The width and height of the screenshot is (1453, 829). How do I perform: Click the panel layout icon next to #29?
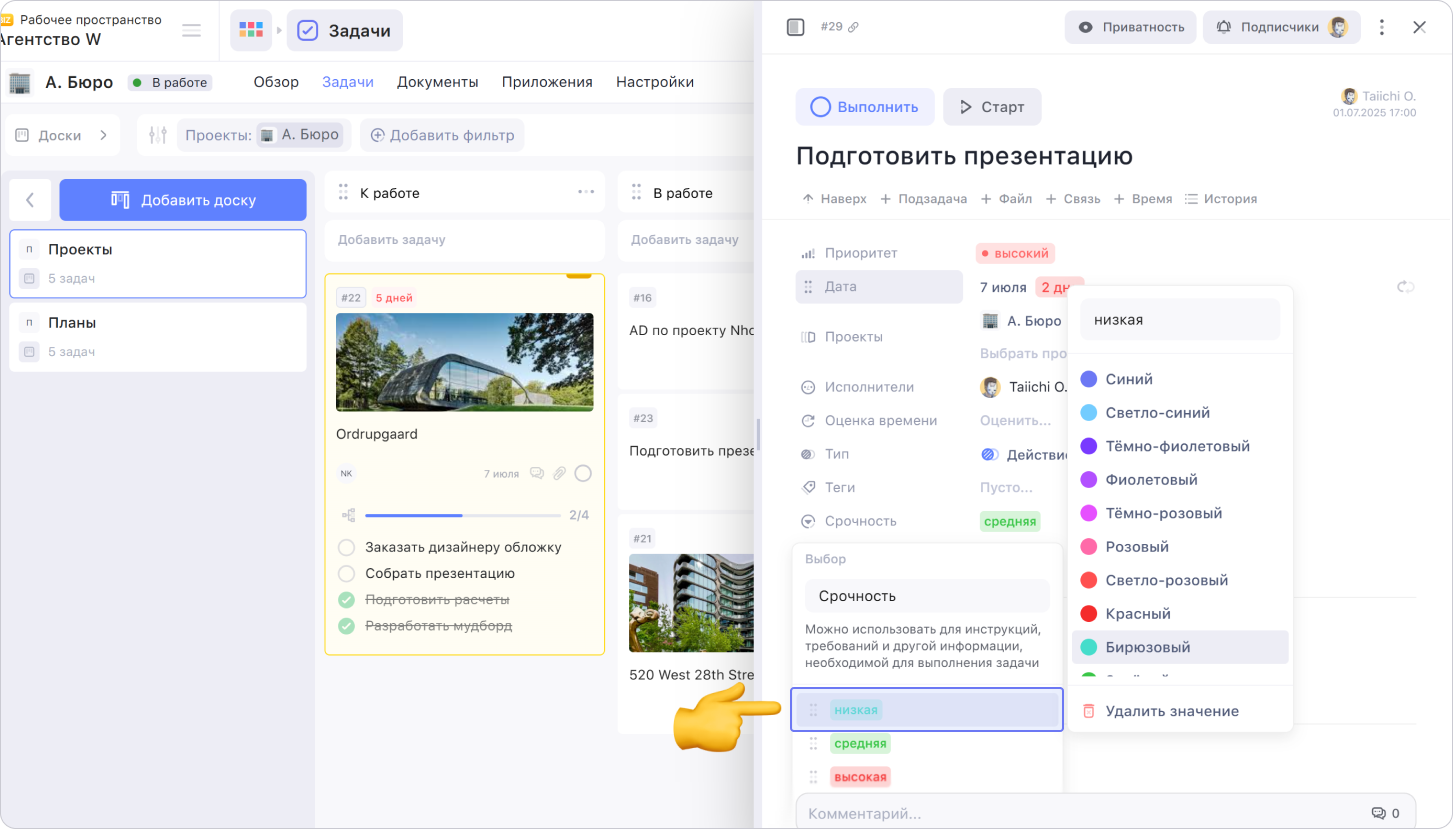(x=795, y=27)
